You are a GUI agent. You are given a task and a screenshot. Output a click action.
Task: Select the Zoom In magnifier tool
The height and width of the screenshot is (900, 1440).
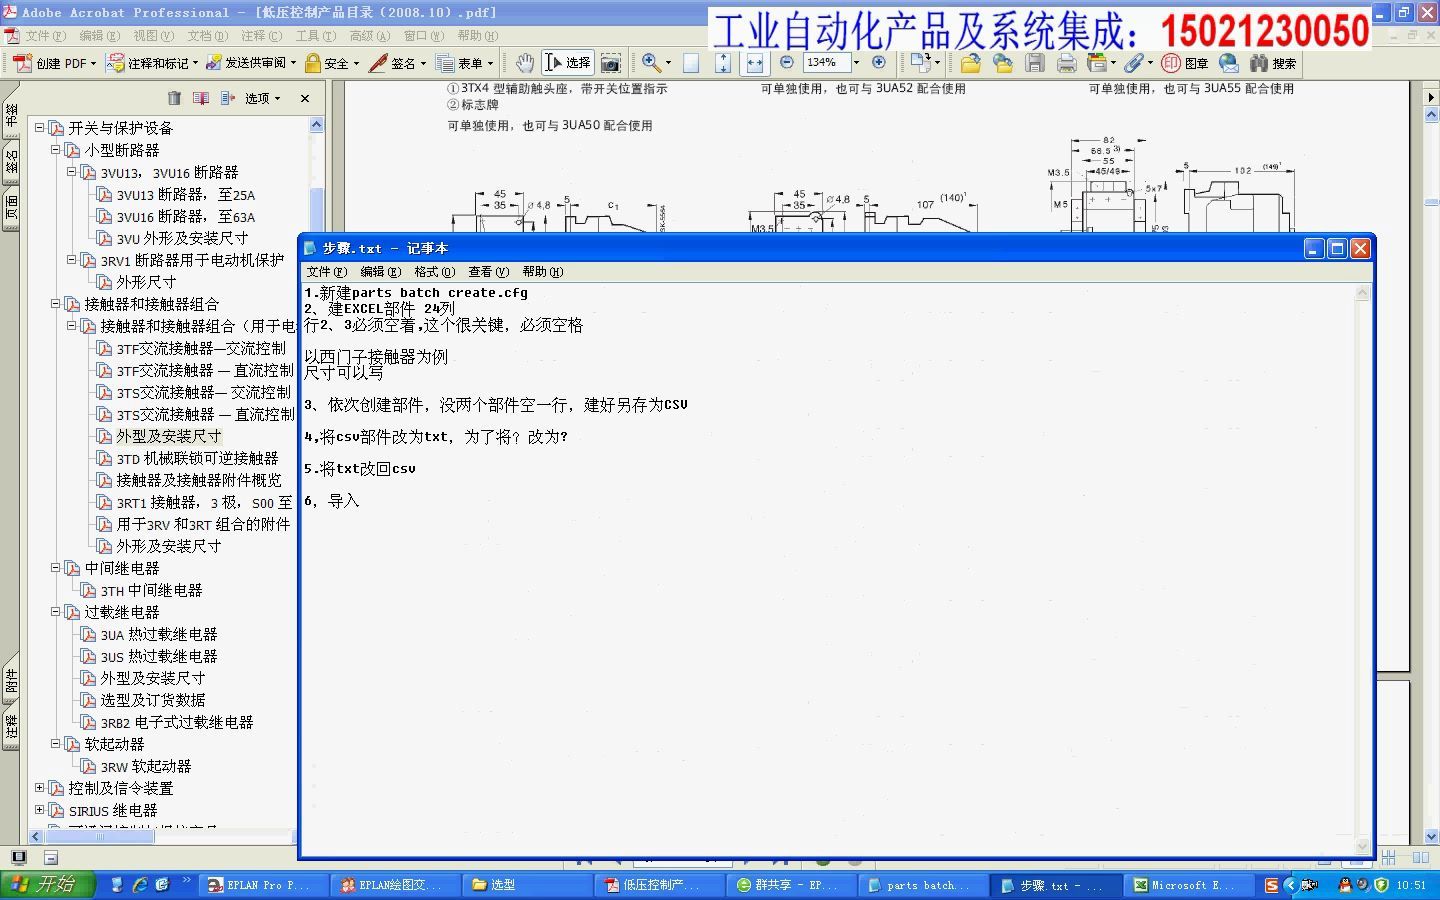point(651,63)
